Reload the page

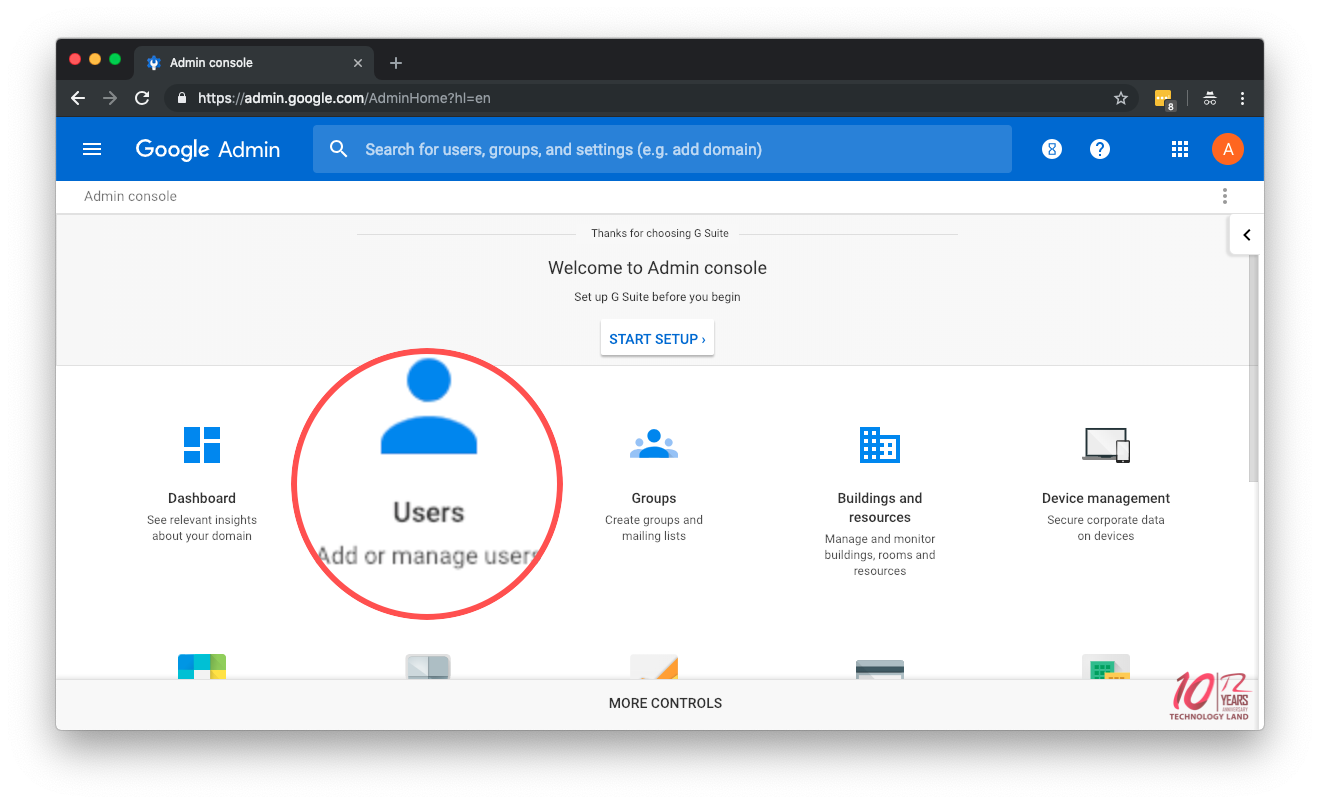(142, 98)
